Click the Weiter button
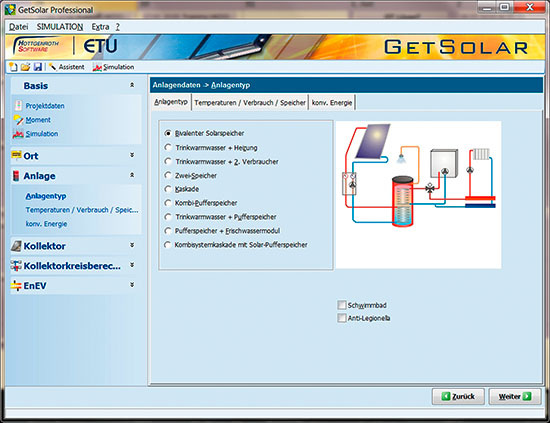This screenshot has width=550, height=423. 515,396
